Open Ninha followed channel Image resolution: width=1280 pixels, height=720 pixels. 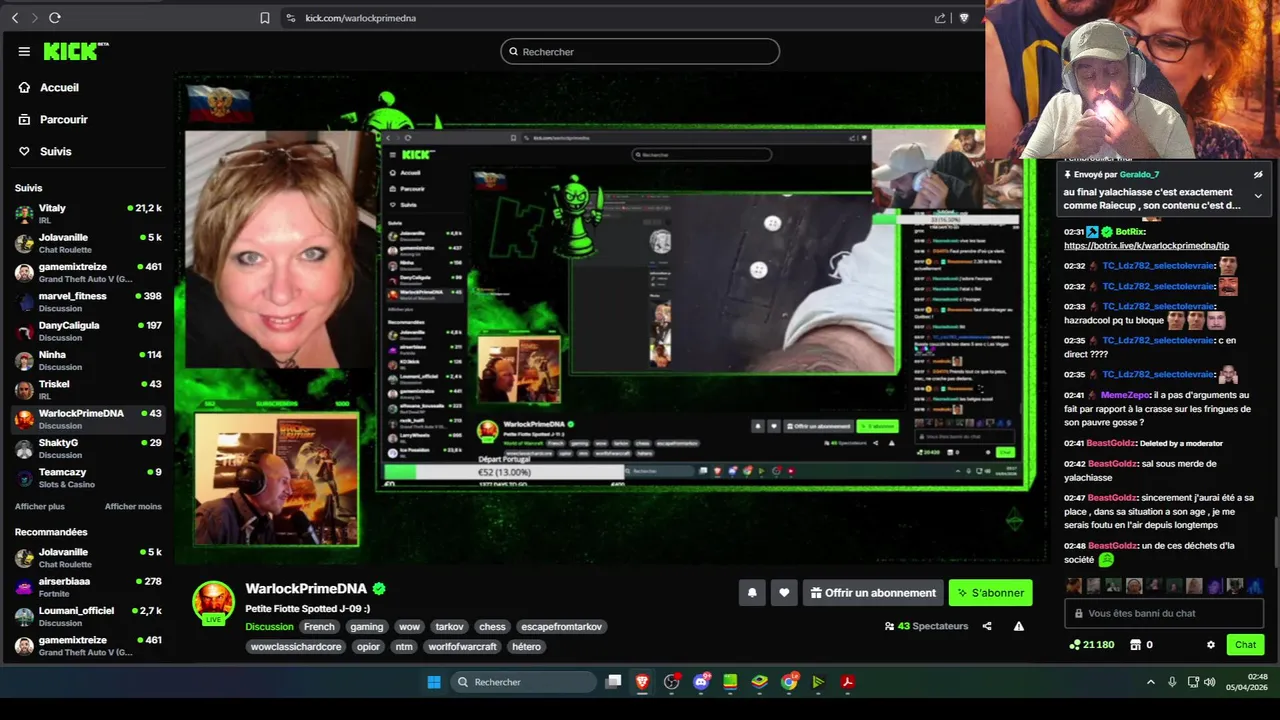(x=88, y=360)
